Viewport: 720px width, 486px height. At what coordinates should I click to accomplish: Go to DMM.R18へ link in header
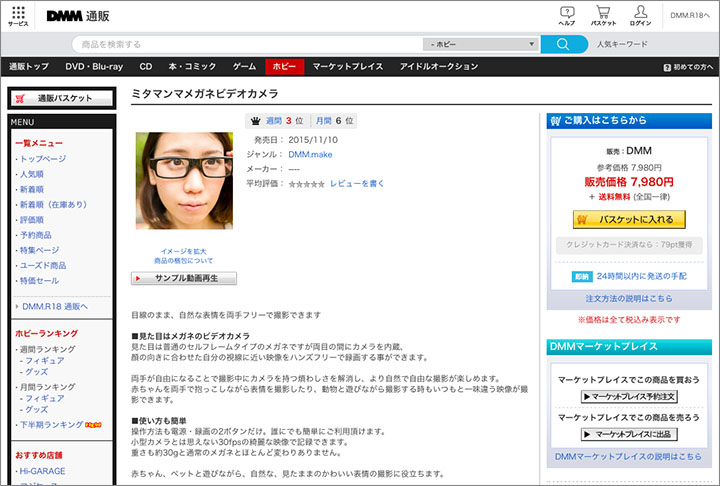click(690, 15)
